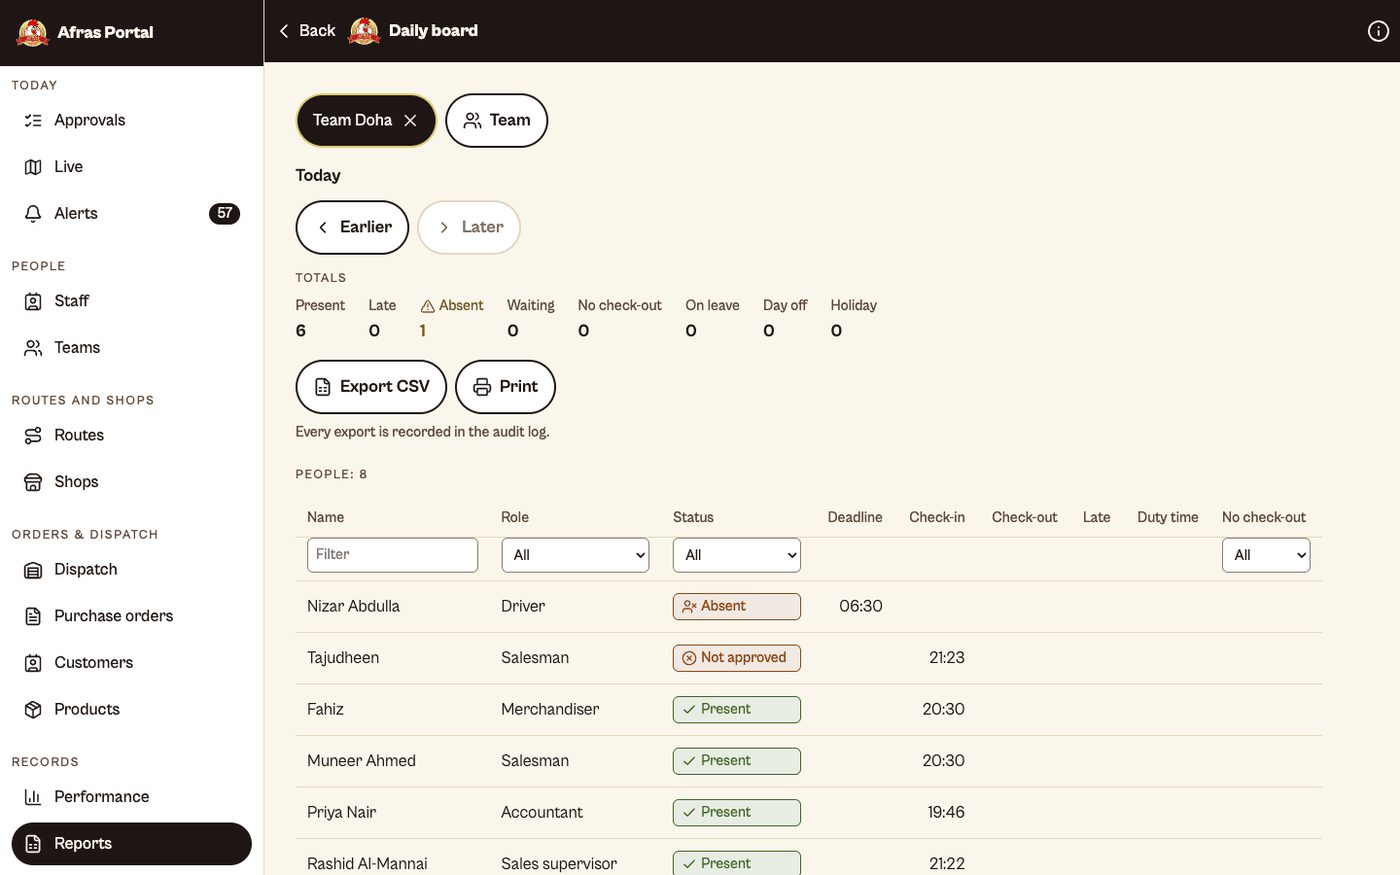Click the Approvals checklist icon
The width and height of the screenshot is (1400, 875).
33,120
